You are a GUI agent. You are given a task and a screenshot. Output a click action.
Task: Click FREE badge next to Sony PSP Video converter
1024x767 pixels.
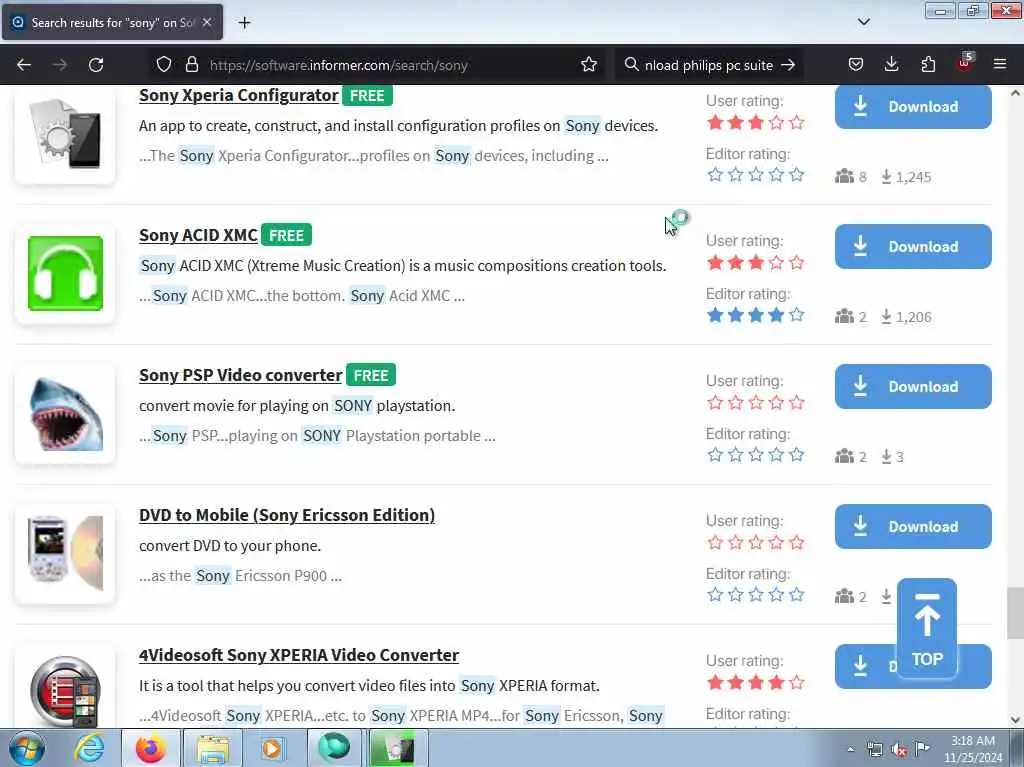[x=370, y=375]
